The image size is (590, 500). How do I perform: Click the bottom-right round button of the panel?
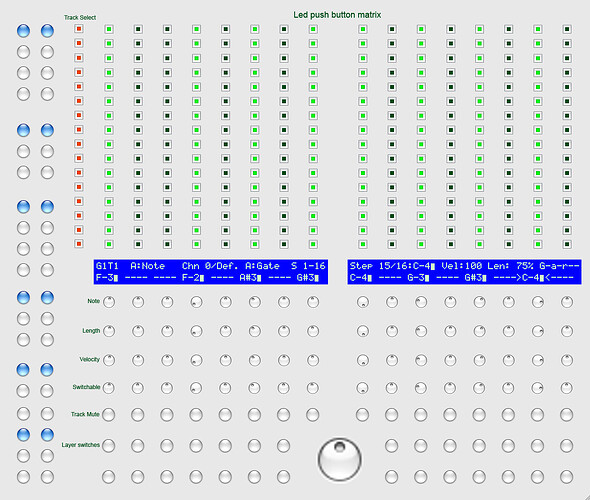[x=567, y=477]
